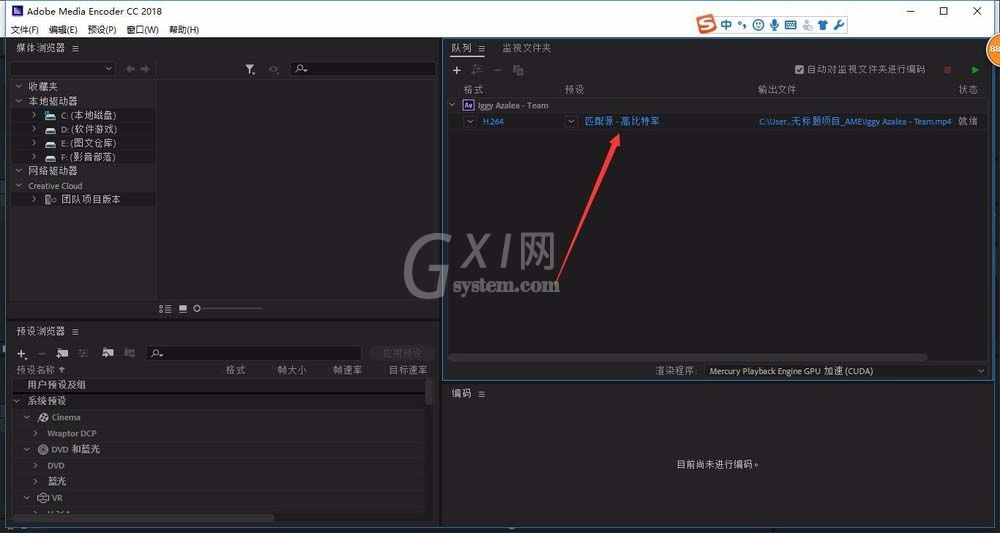Viewport: 1000px width, 533px height.
Task: Export presets icon in preset browser
Action: click(x=129, y=353)
